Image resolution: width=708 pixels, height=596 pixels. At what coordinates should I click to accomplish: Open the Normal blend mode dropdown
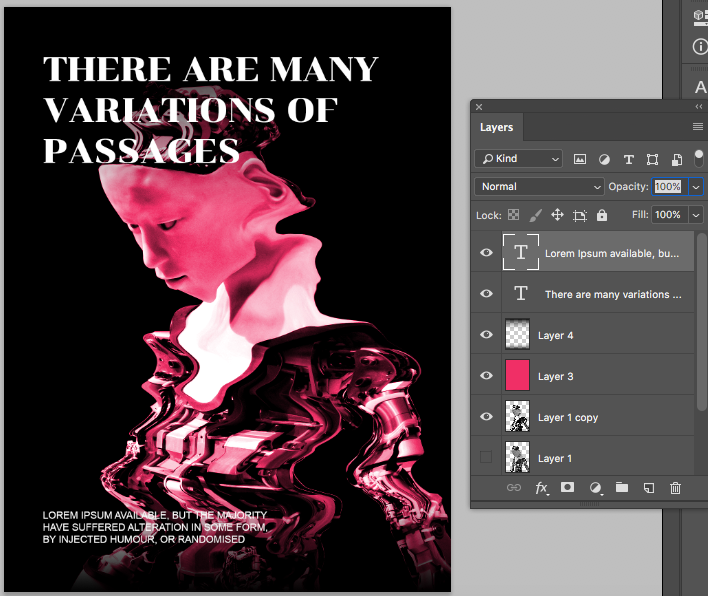tap(539, 187)
